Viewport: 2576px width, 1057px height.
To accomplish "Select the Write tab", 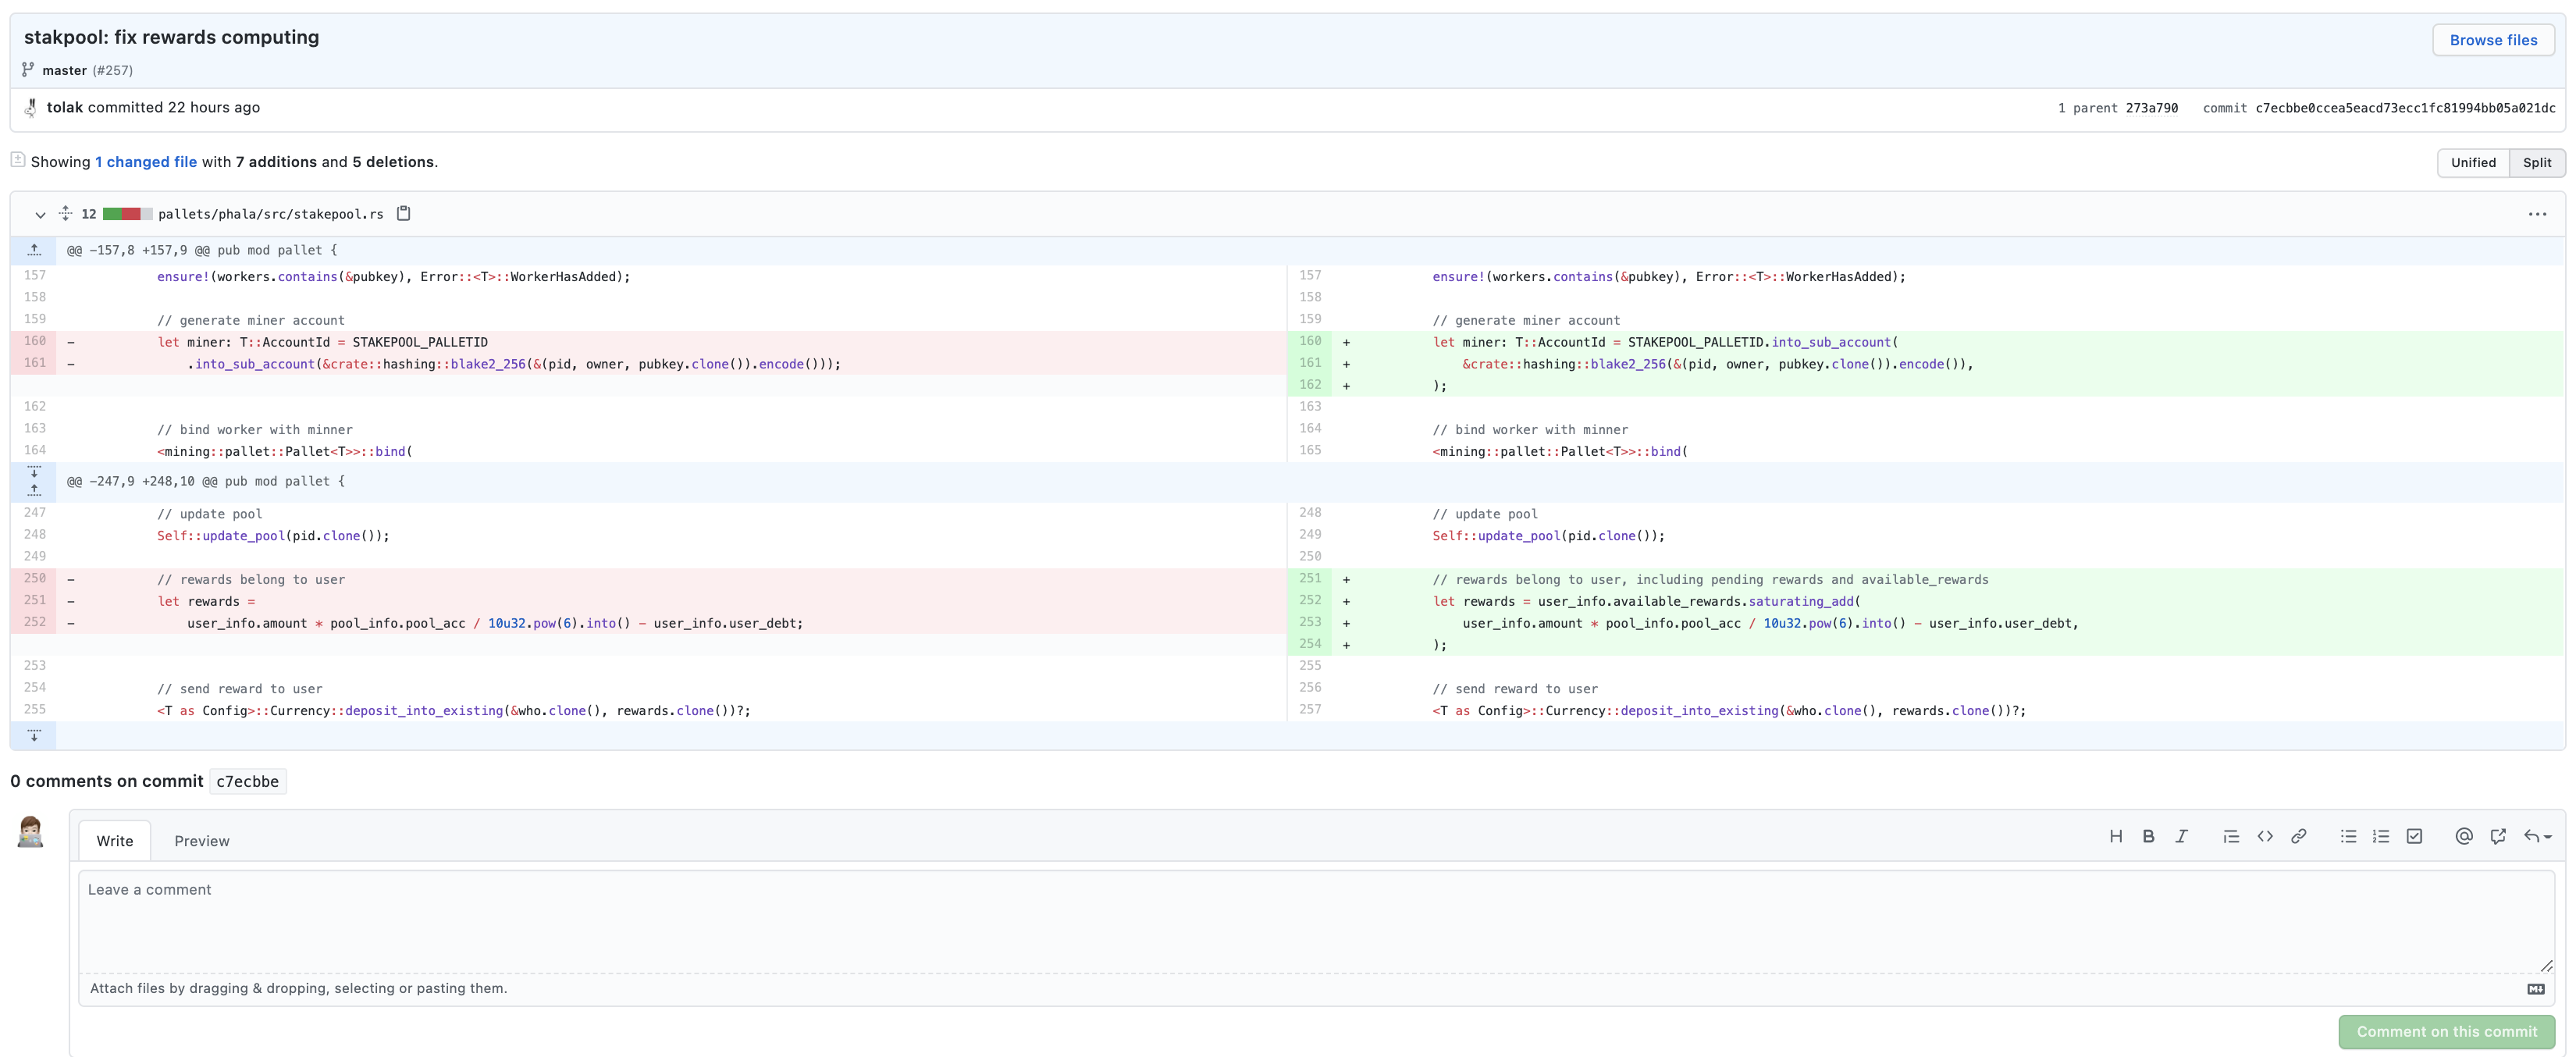I will pos(115,841).
